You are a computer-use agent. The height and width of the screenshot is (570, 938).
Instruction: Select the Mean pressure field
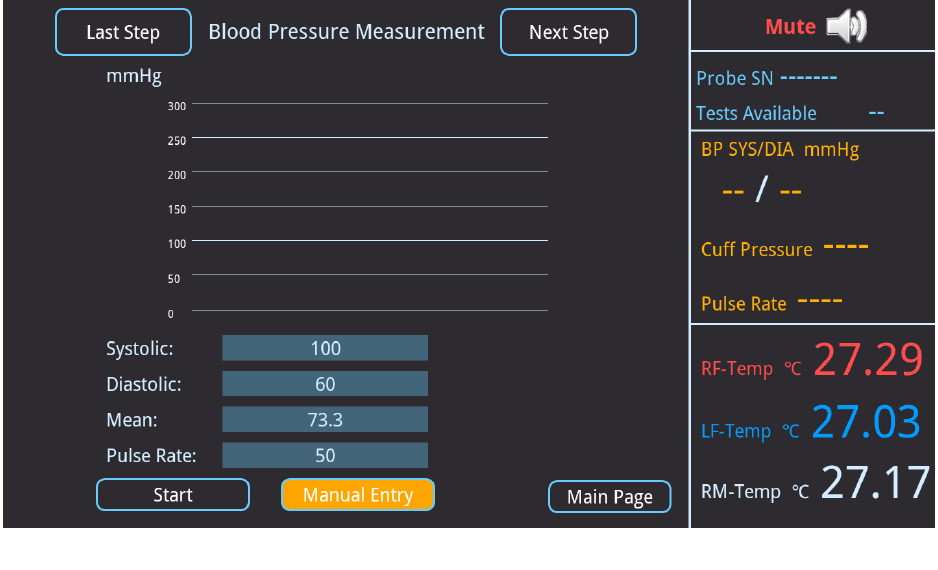(x=325, y=420)
